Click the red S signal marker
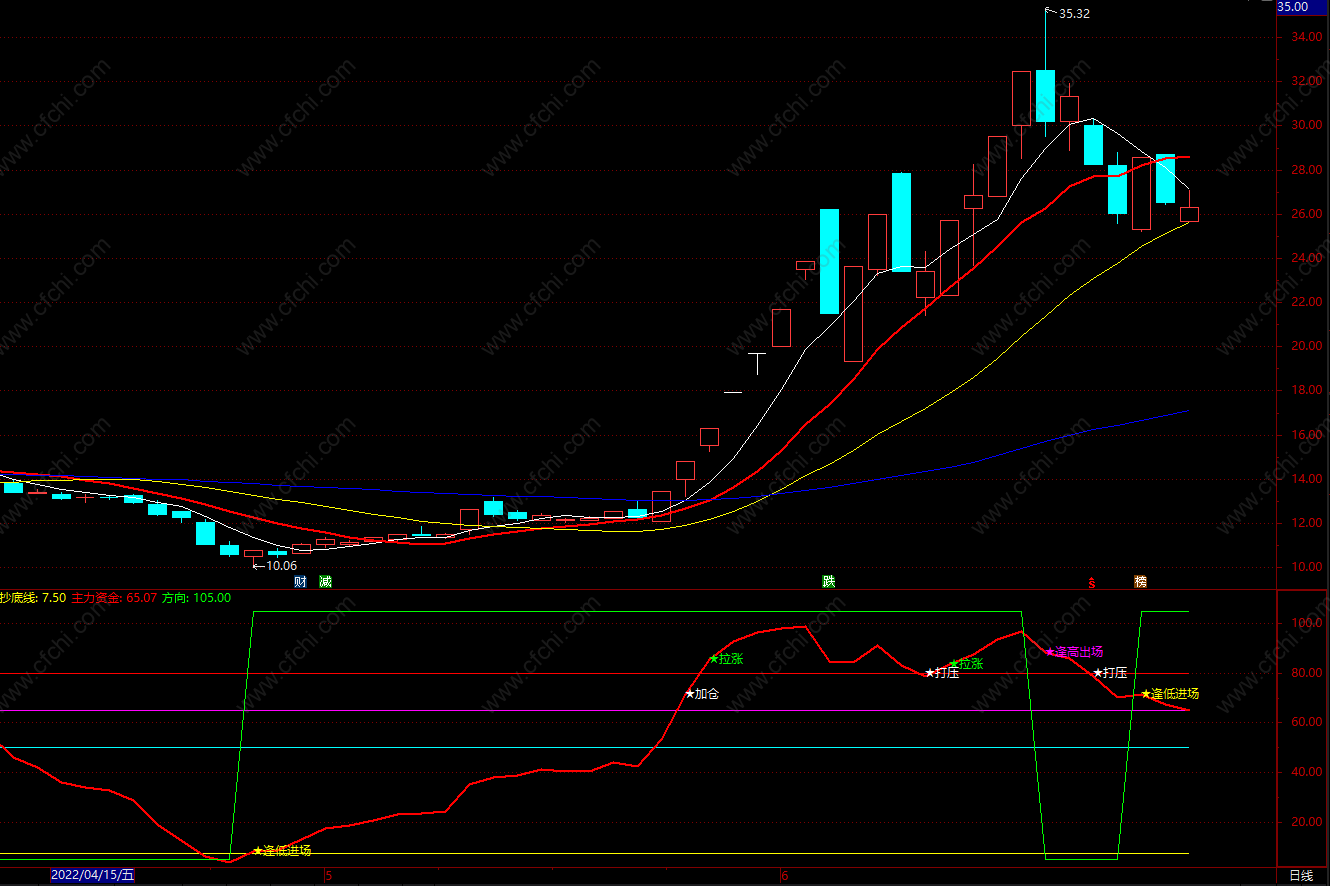 [x=1092, y=582]
